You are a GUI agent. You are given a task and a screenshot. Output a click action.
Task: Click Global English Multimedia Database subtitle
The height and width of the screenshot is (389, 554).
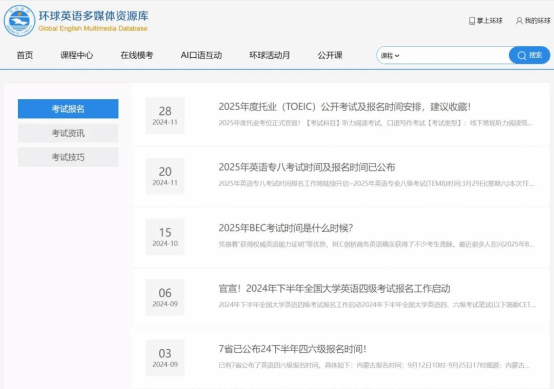(x=93, y=29)
